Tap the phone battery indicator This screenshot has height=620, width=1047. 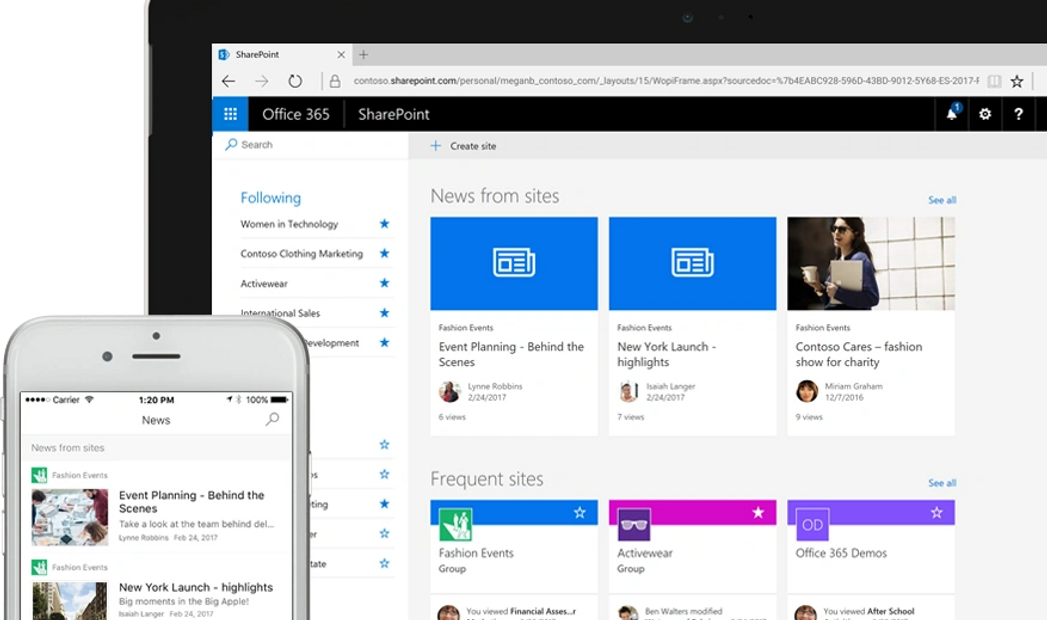[x=279, y=400]
